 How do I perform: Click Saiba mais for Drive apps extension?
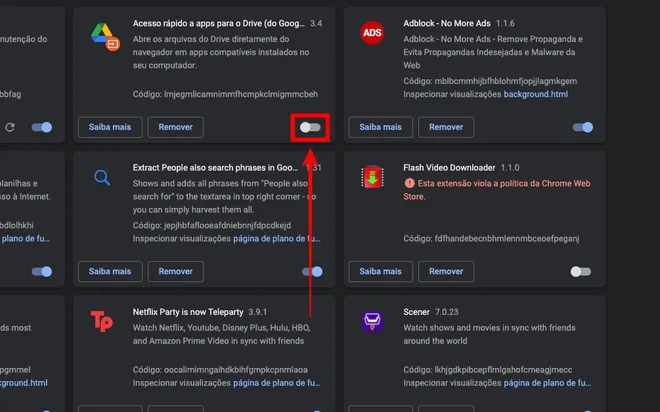pyautogui.click(x=110, y=127)
